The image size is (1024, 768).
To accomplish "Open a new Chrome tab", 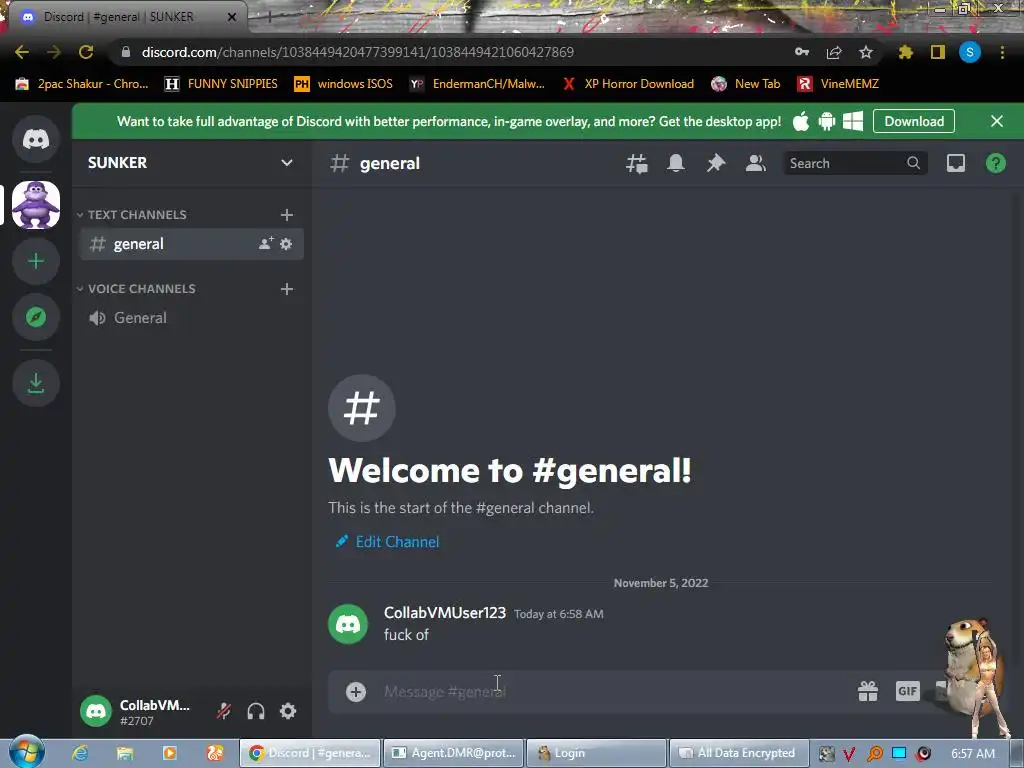I will click(x=269, y=17).
